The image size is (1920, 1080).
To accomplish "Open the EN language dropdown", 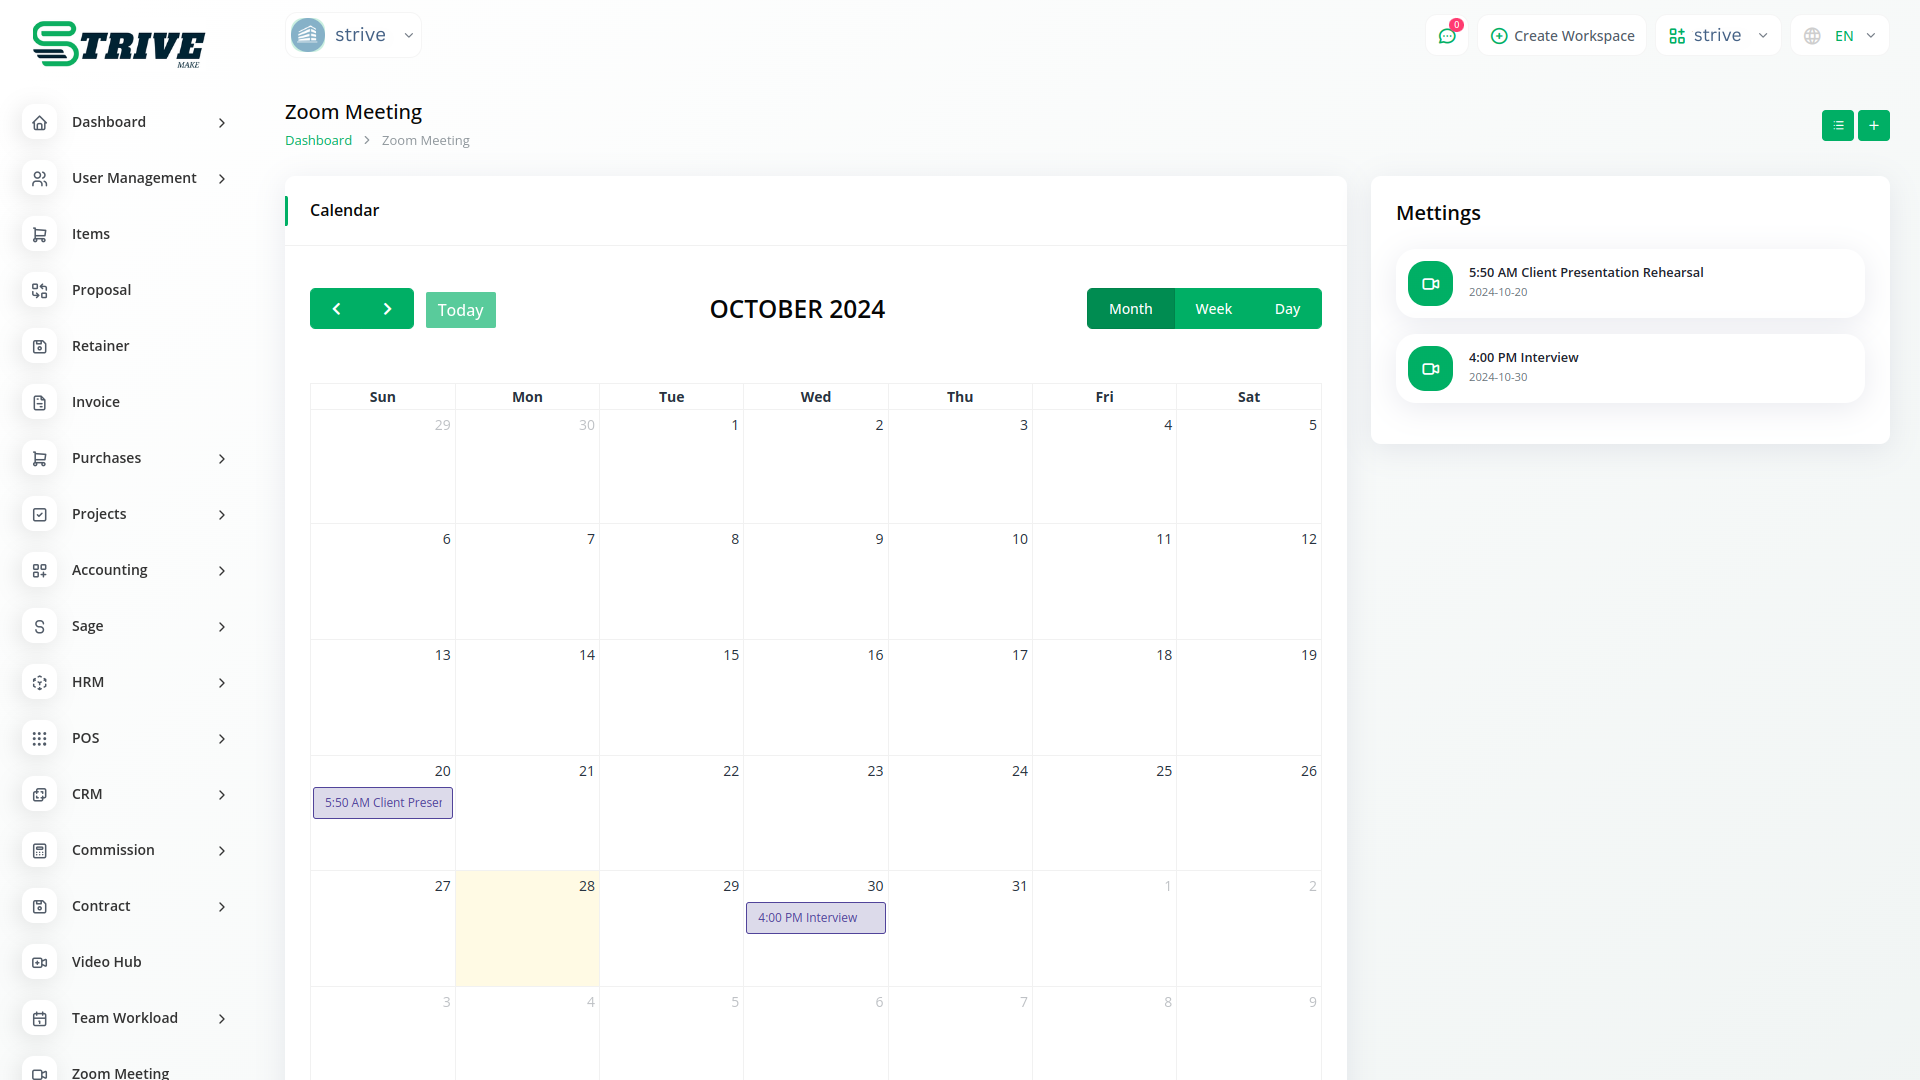I will click(x=1840, y=36).
